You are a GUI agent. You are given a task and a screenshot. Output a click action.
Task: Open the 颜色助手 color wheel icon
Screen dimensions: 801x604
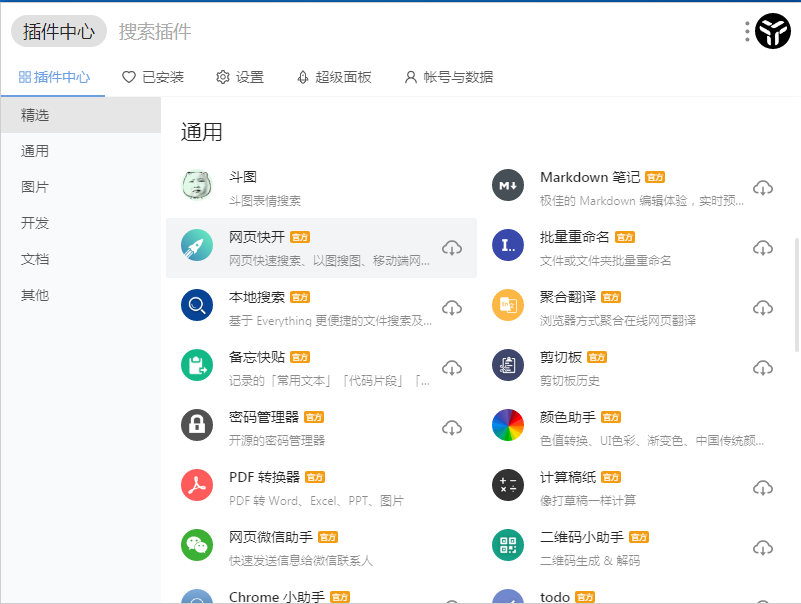click(508, 426)
